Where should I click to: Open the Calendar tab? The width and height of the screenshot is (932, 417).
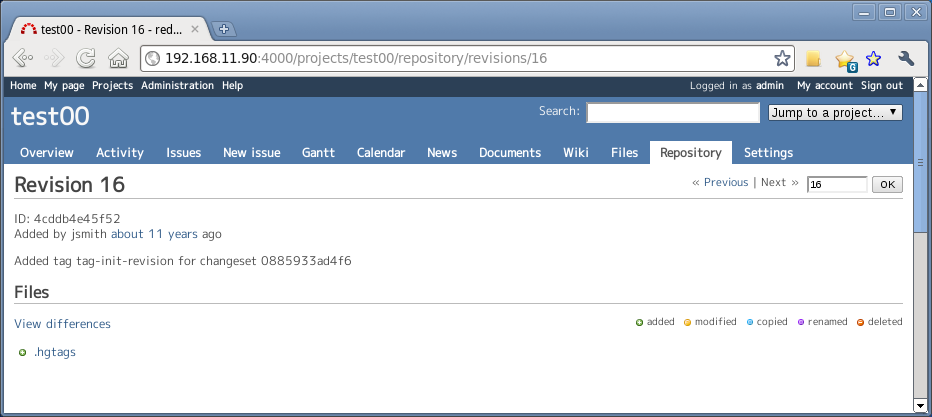point(381,153)
